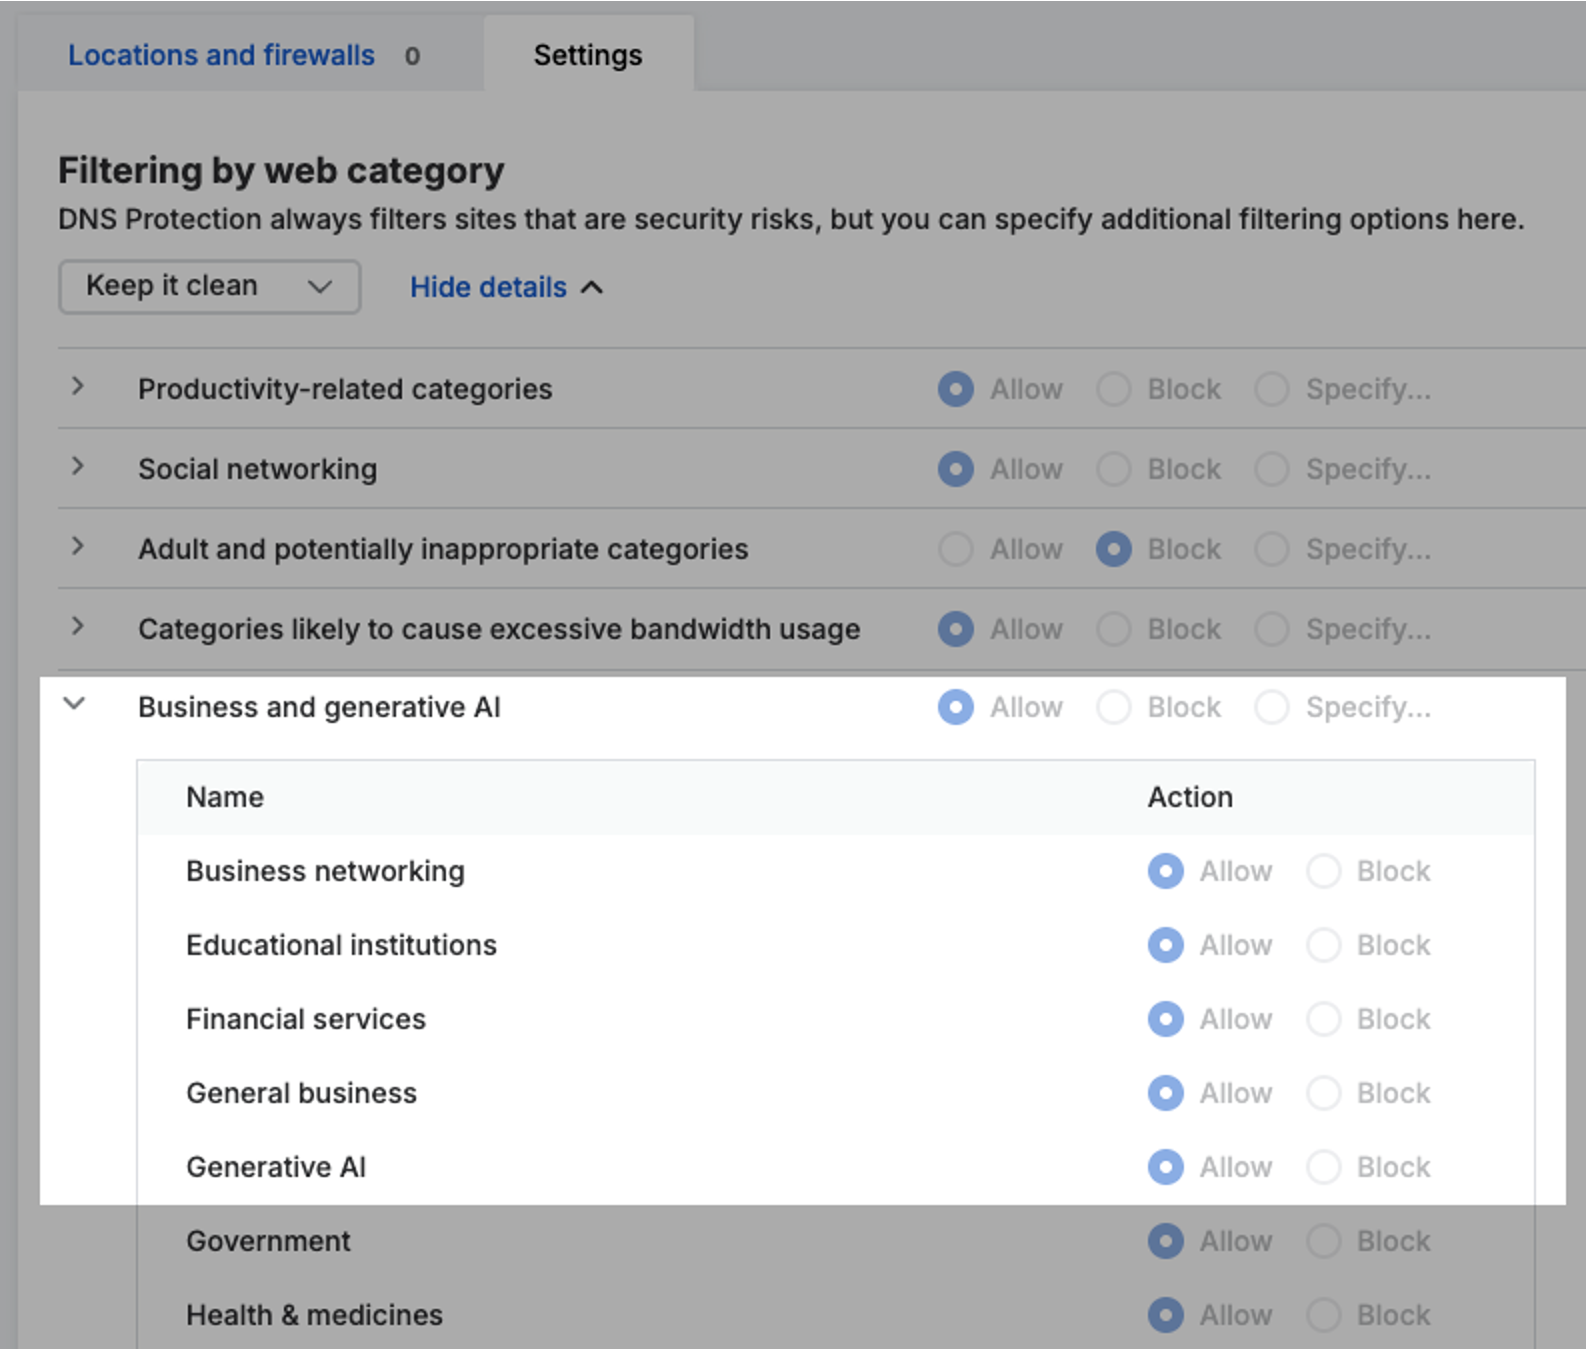Select Block for Social networking
The height and width of the screenshot is (1352, 1587).
coord(1113,469)
